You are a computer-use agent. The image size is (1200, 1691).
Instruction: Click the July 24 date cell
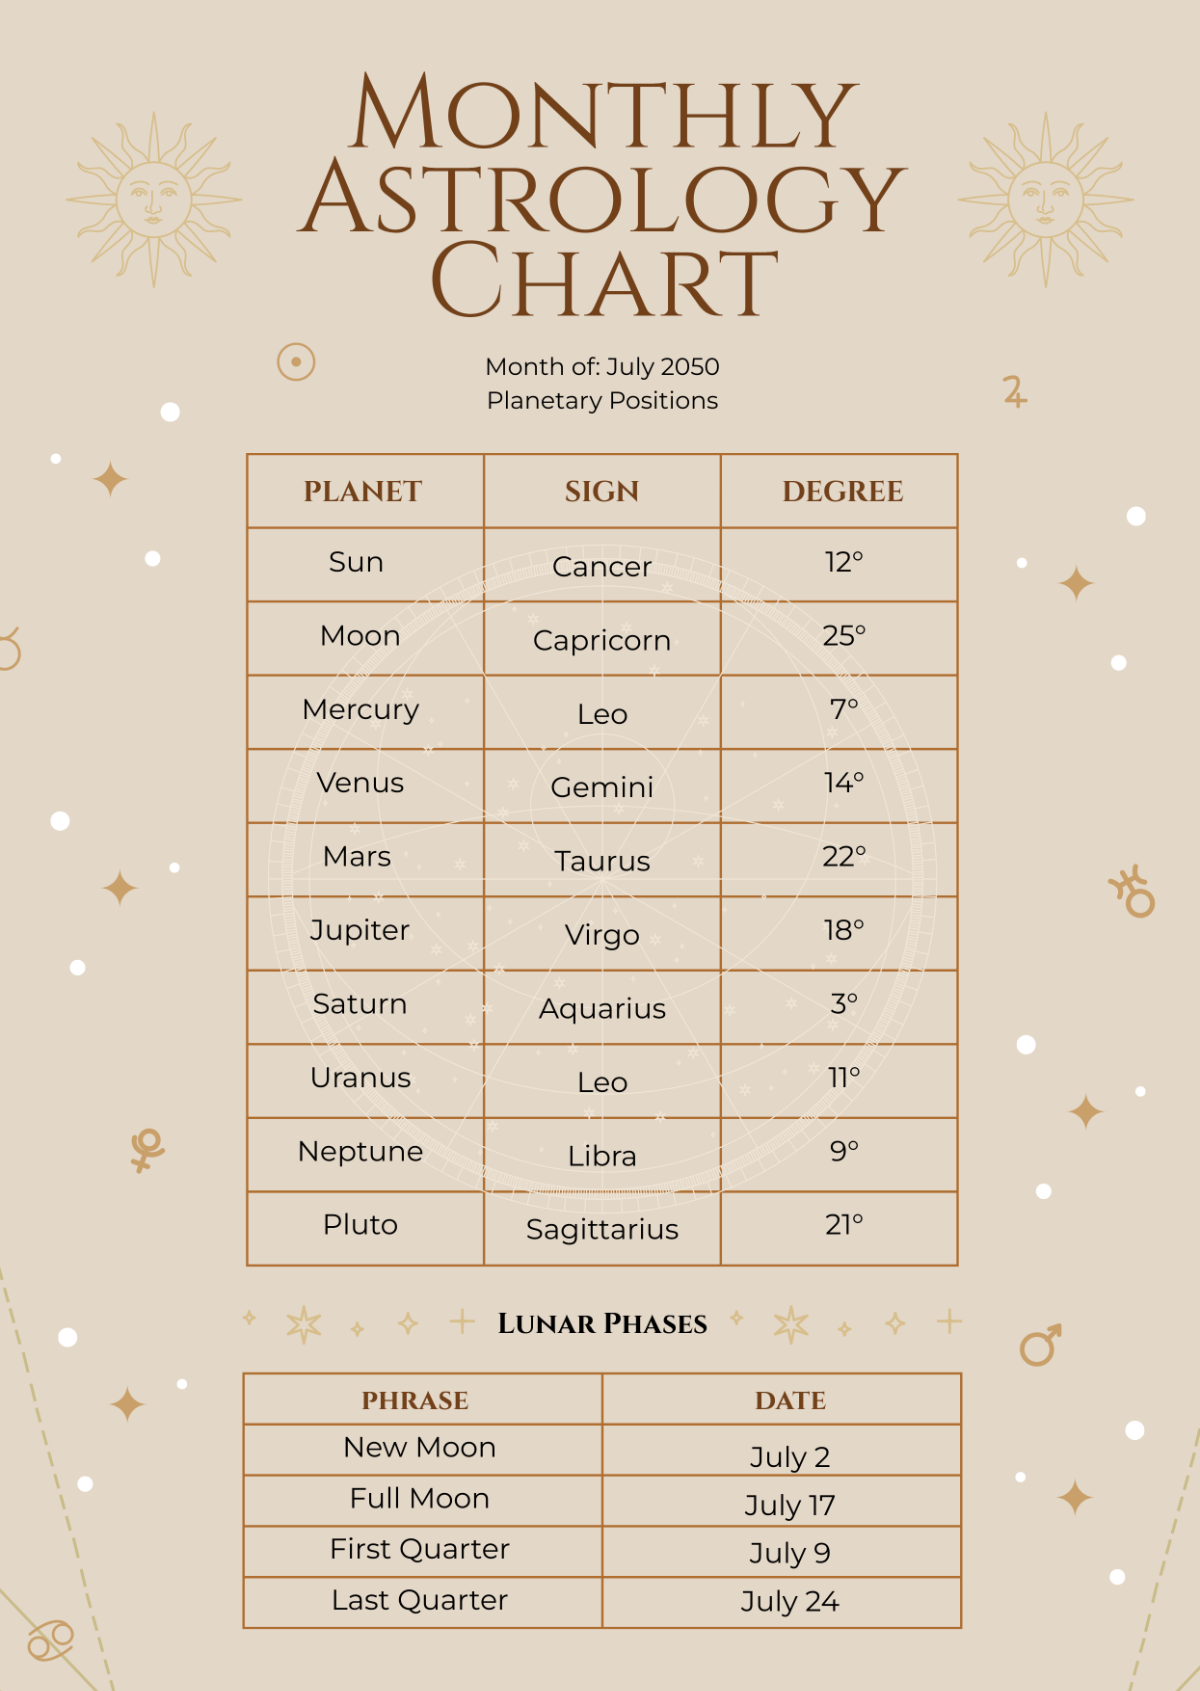(x=789, y=1601)
